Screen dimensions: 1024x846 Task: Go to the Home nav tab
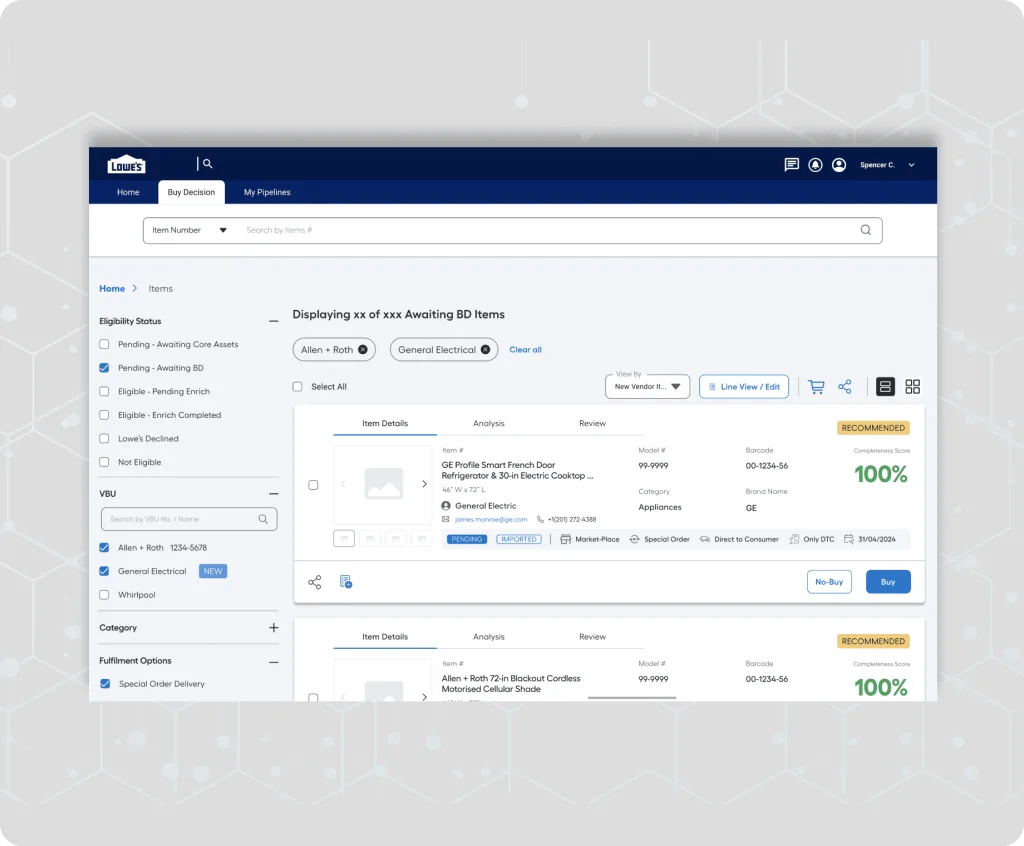pos(128,192)
